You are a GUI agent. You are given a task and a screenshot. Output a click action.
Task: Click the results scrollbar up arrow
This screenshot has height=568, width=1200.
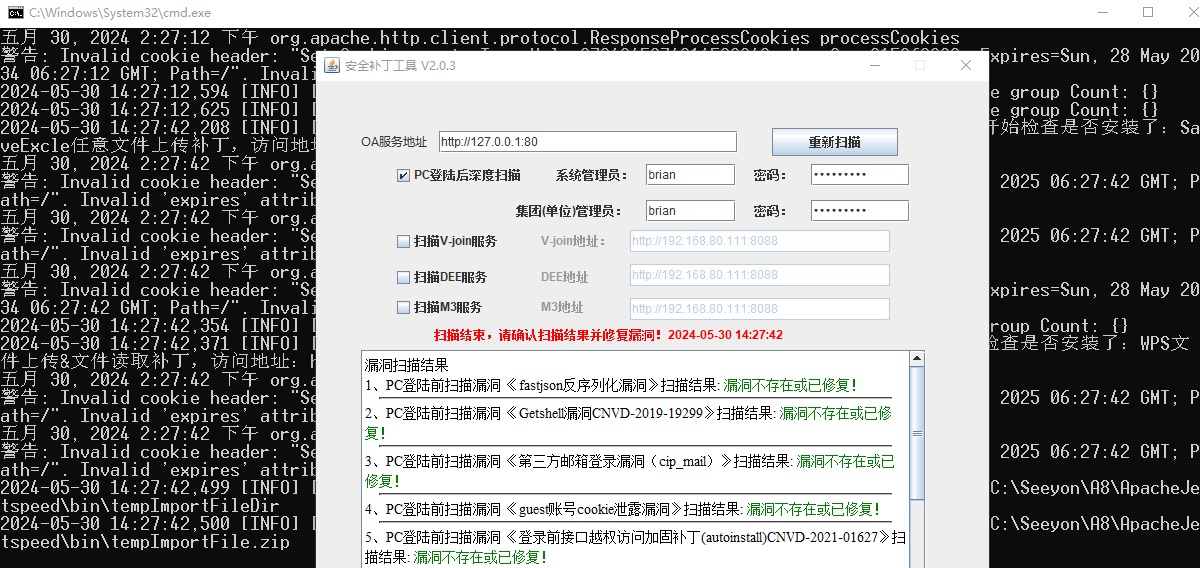point(917,360)
